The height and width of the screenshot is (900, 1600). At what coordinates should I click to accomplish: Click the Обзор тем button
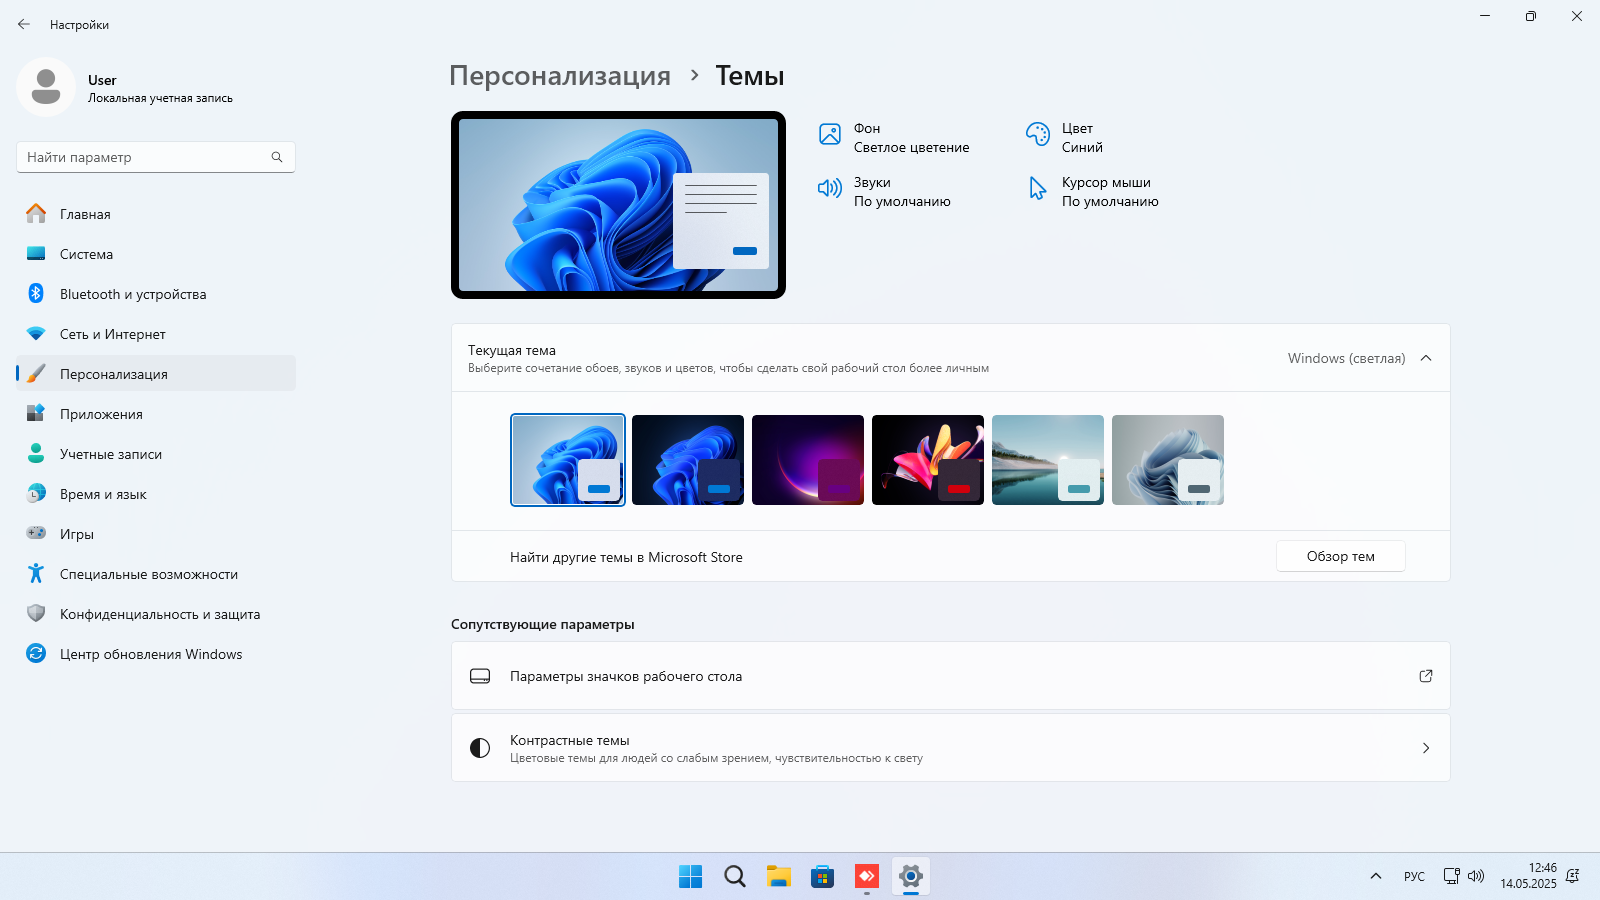coord(1341,556)
